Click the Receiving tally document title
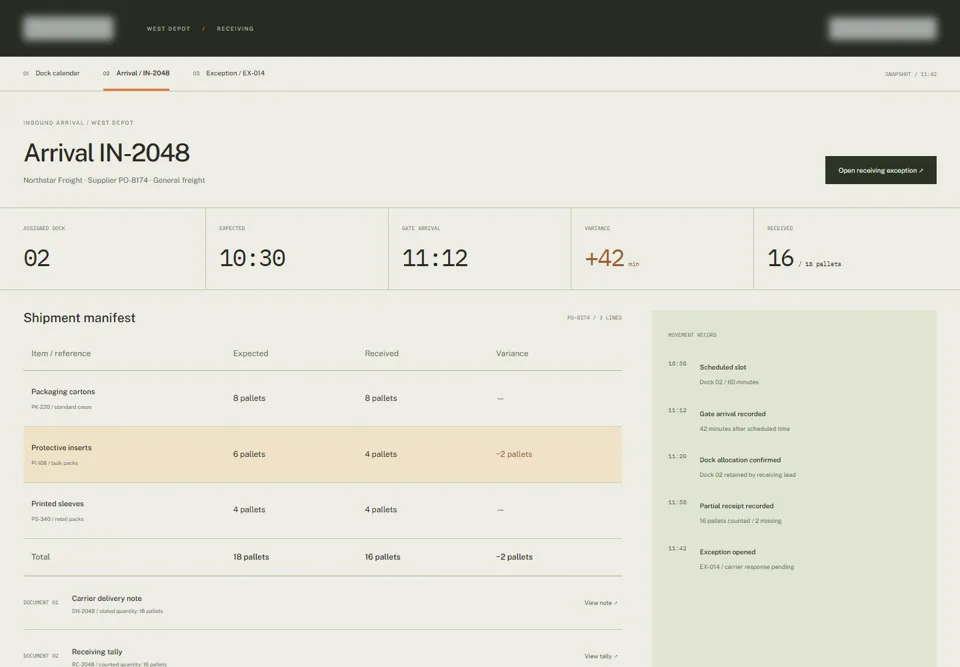The height and width of the screenshot is (667, 960). tap(97, 652)
